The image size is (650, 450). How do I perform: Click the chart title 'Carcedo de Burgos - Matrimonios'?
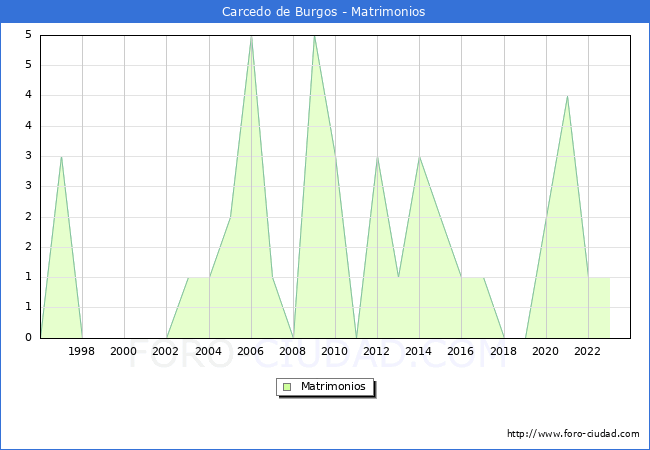[323, 12]
